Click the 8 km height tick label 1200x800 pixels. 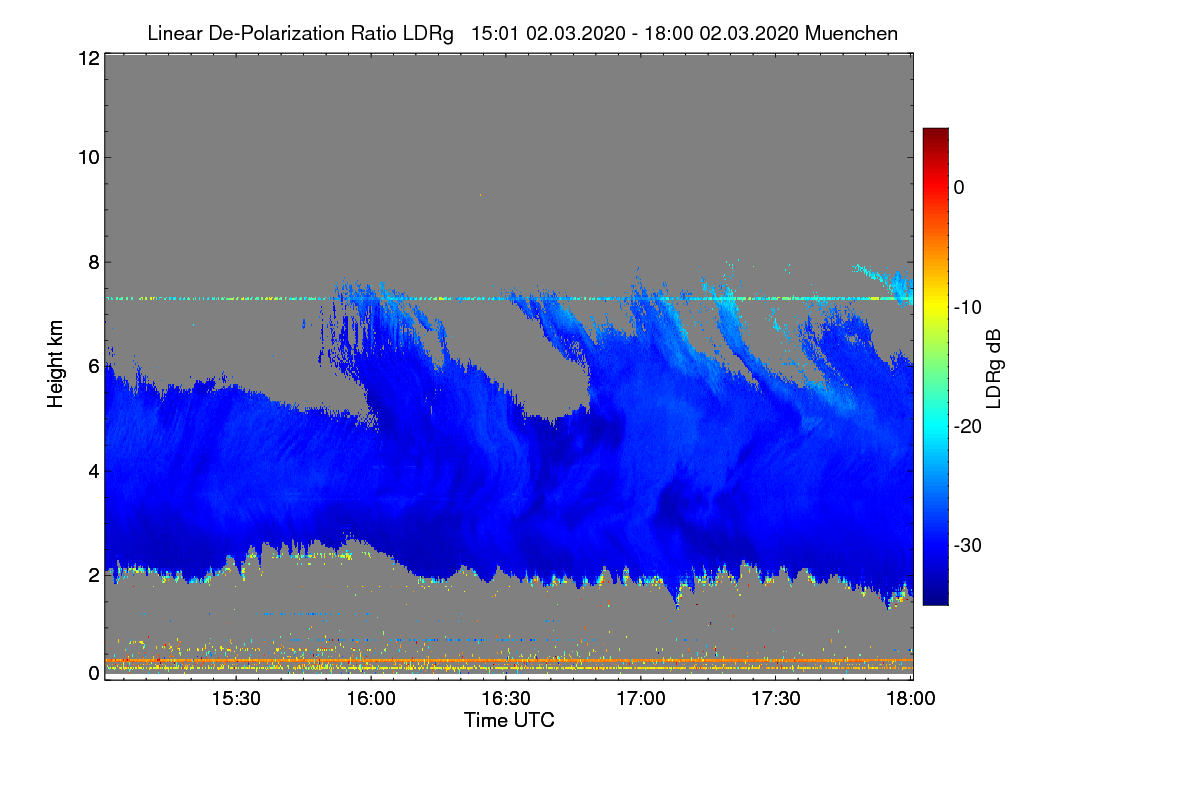(94, 262)
